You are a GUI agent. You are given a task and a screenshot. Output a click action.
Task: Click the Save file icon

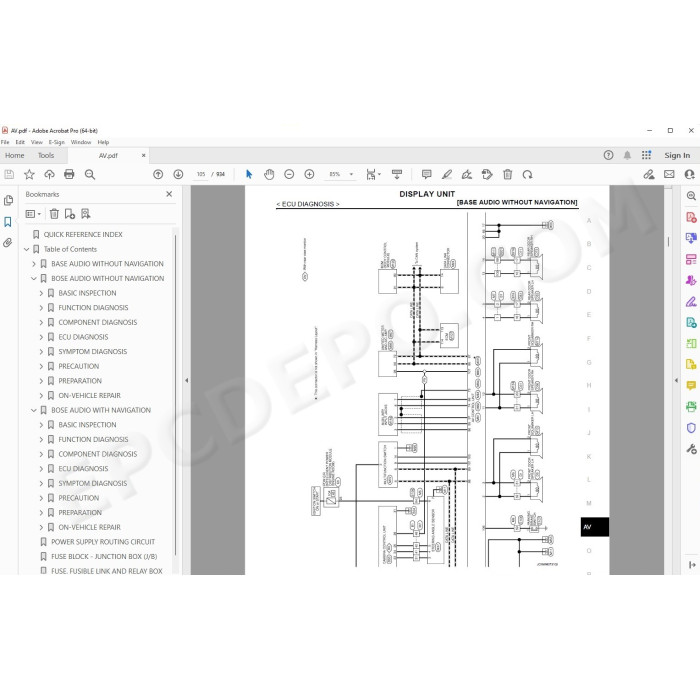9,175
